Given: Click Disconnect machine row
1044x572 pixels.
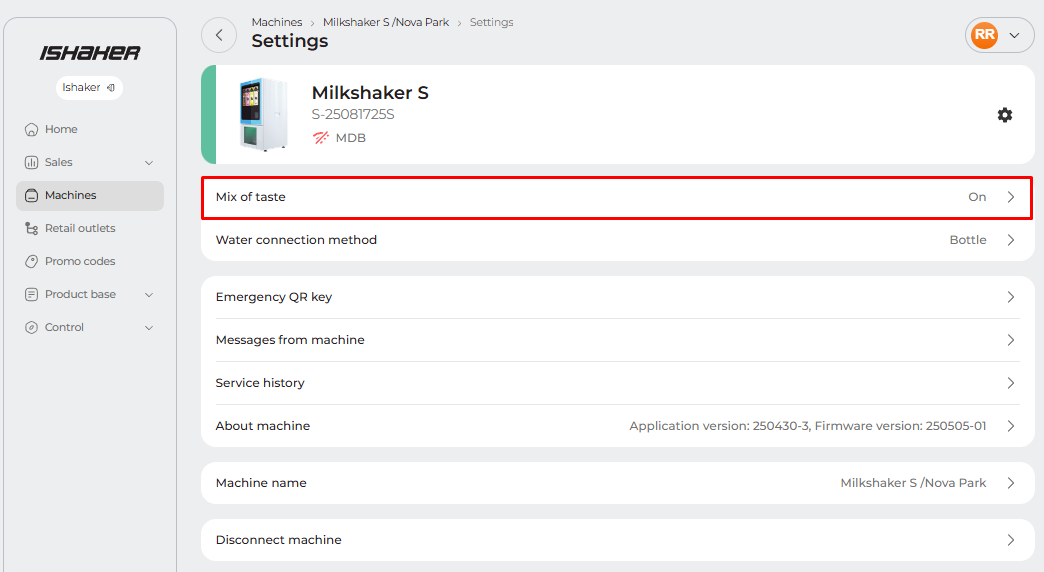Looking at the screenshot, I should (617, 540).
